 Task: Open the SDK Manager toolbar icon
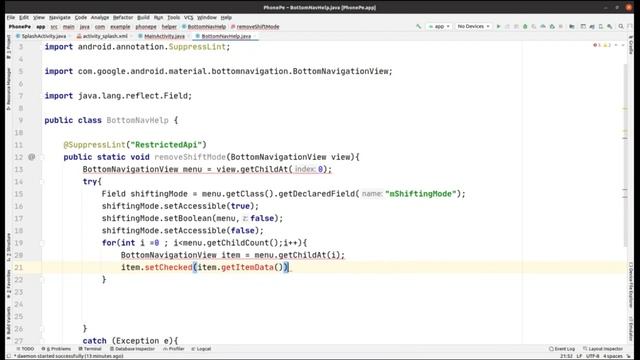click(x=609, y=27)
